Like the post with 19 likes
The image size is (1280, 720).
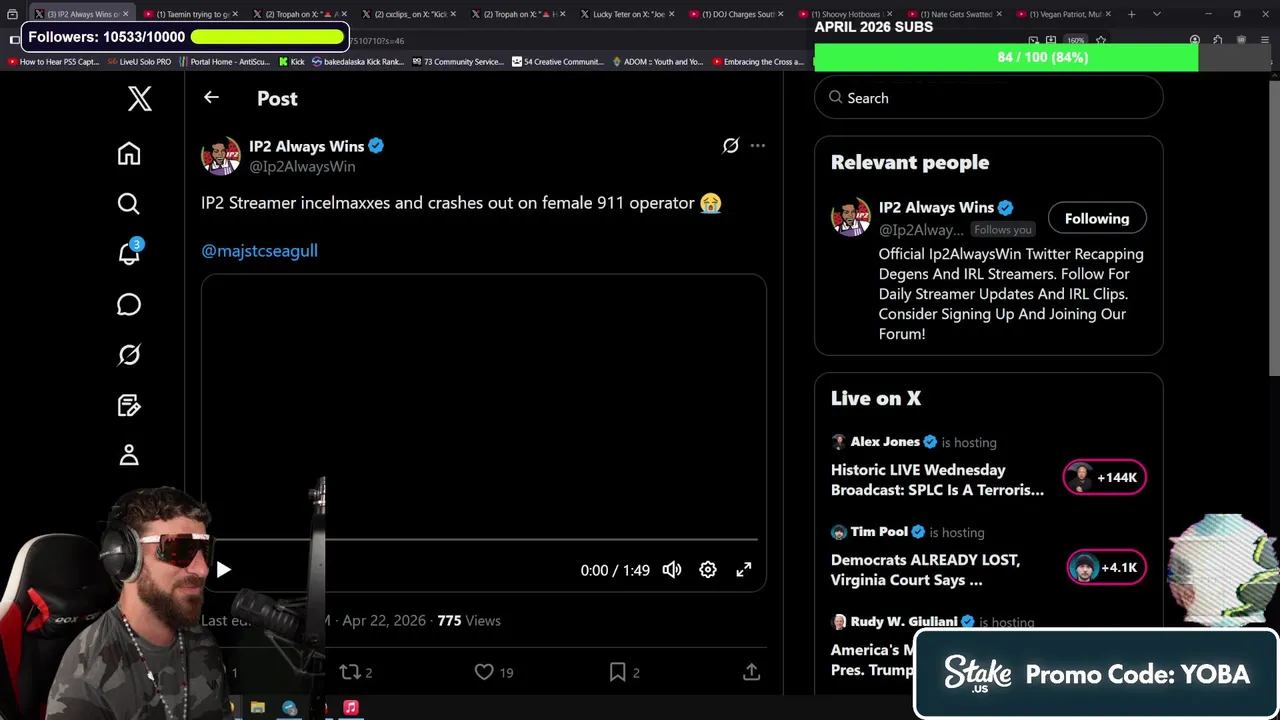pos(494,672)
